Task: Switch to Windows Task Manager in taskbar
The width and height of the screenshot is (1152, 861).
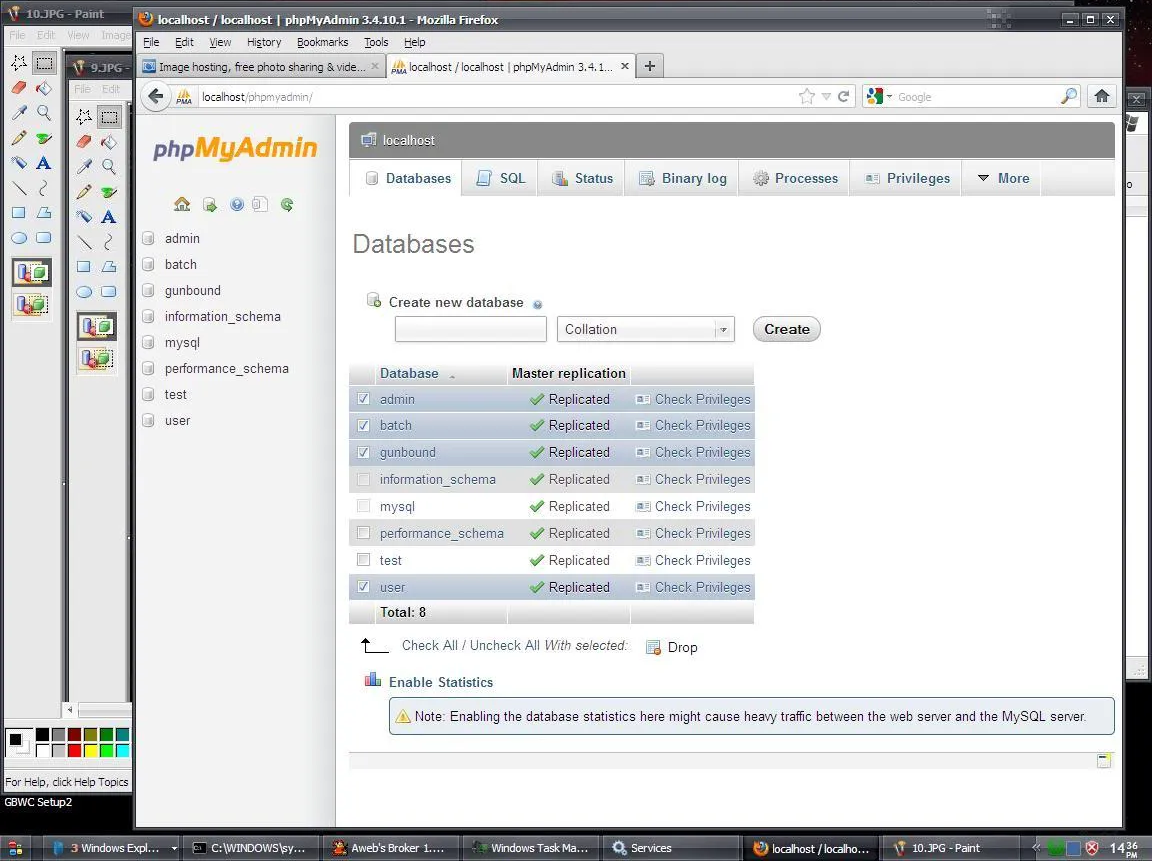Action: click(x=530, y=848)
